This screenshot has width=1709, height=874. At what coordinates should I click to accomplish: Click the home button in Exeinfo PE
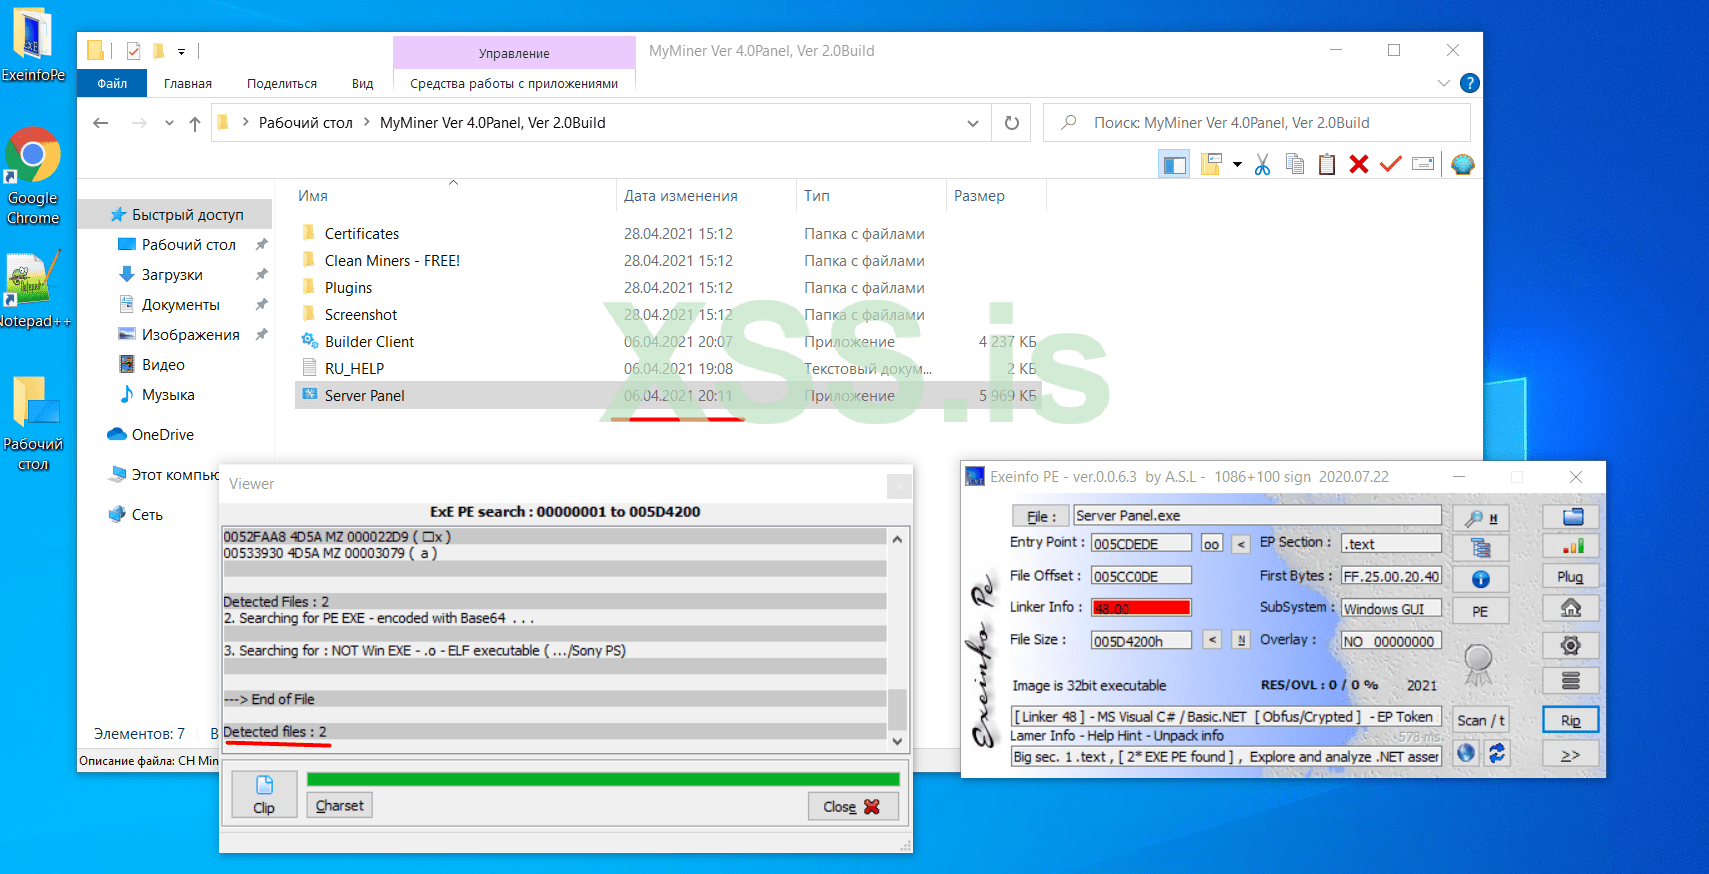click(x=1571, y=608)
